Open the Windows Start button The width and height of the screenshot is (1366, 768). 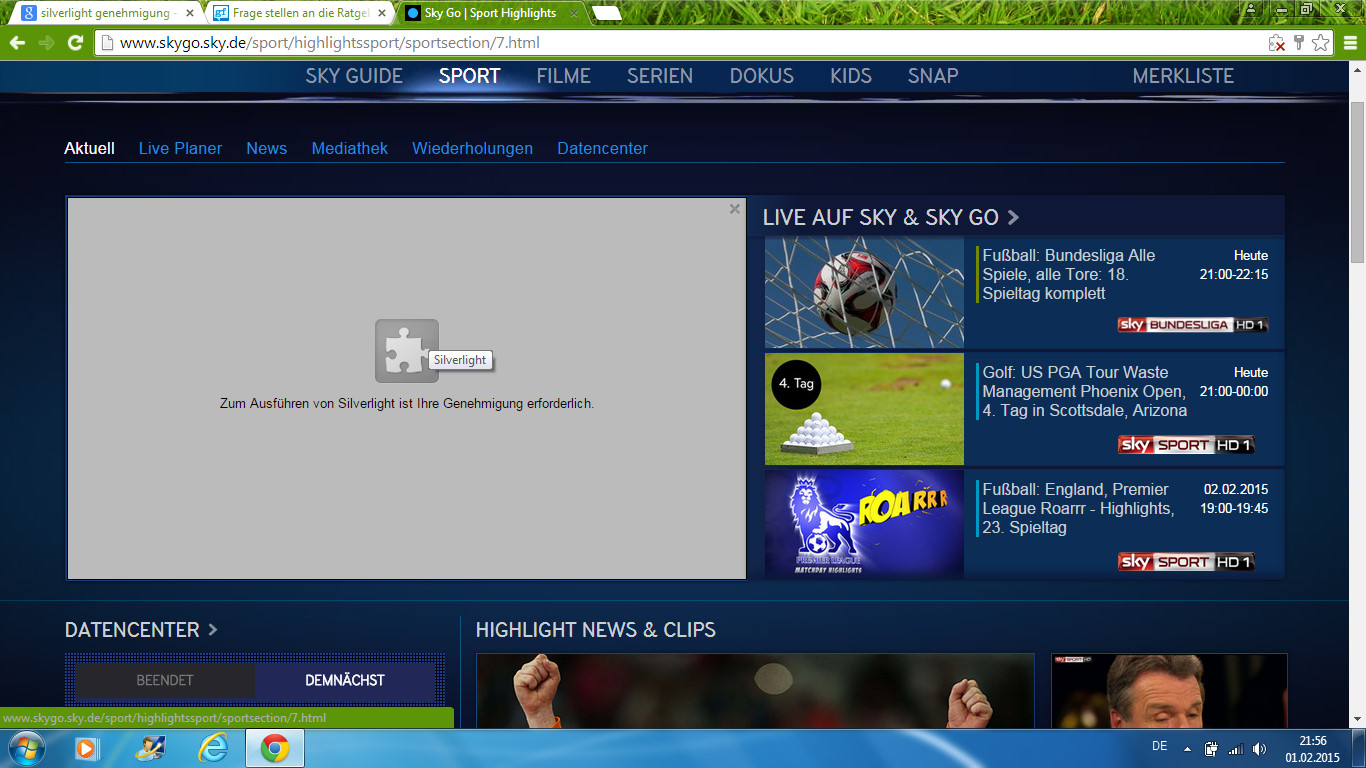click(25, 748)
